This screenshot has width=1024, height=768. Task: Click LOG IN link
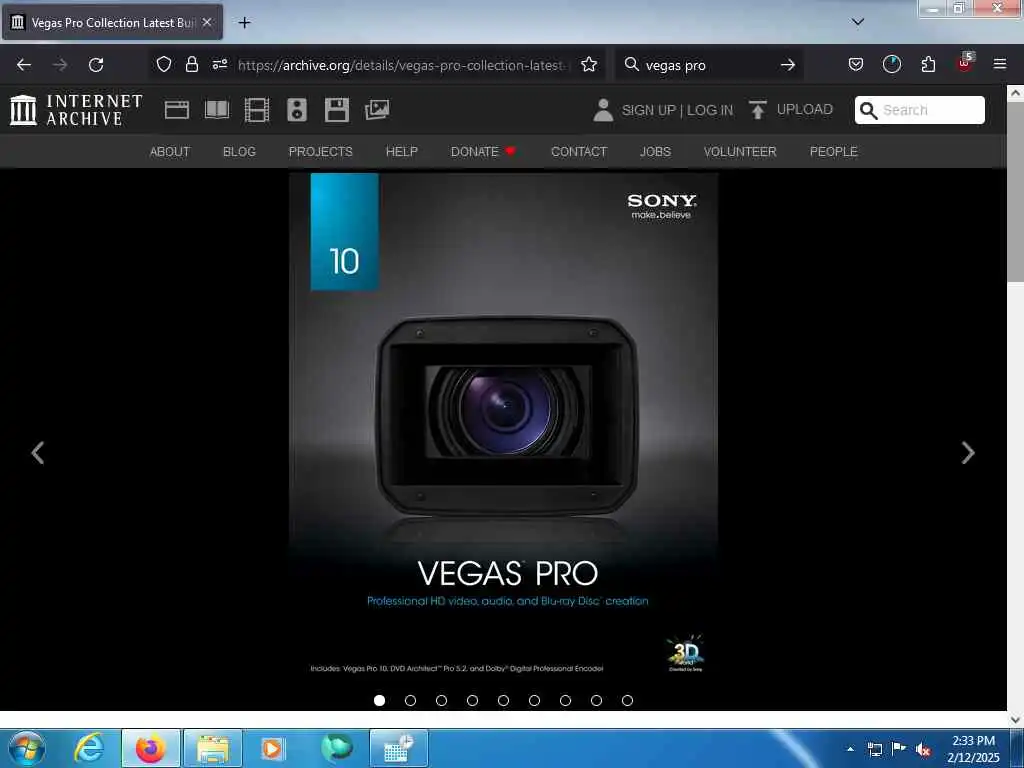pyautogui.click(x=709, y=110)
